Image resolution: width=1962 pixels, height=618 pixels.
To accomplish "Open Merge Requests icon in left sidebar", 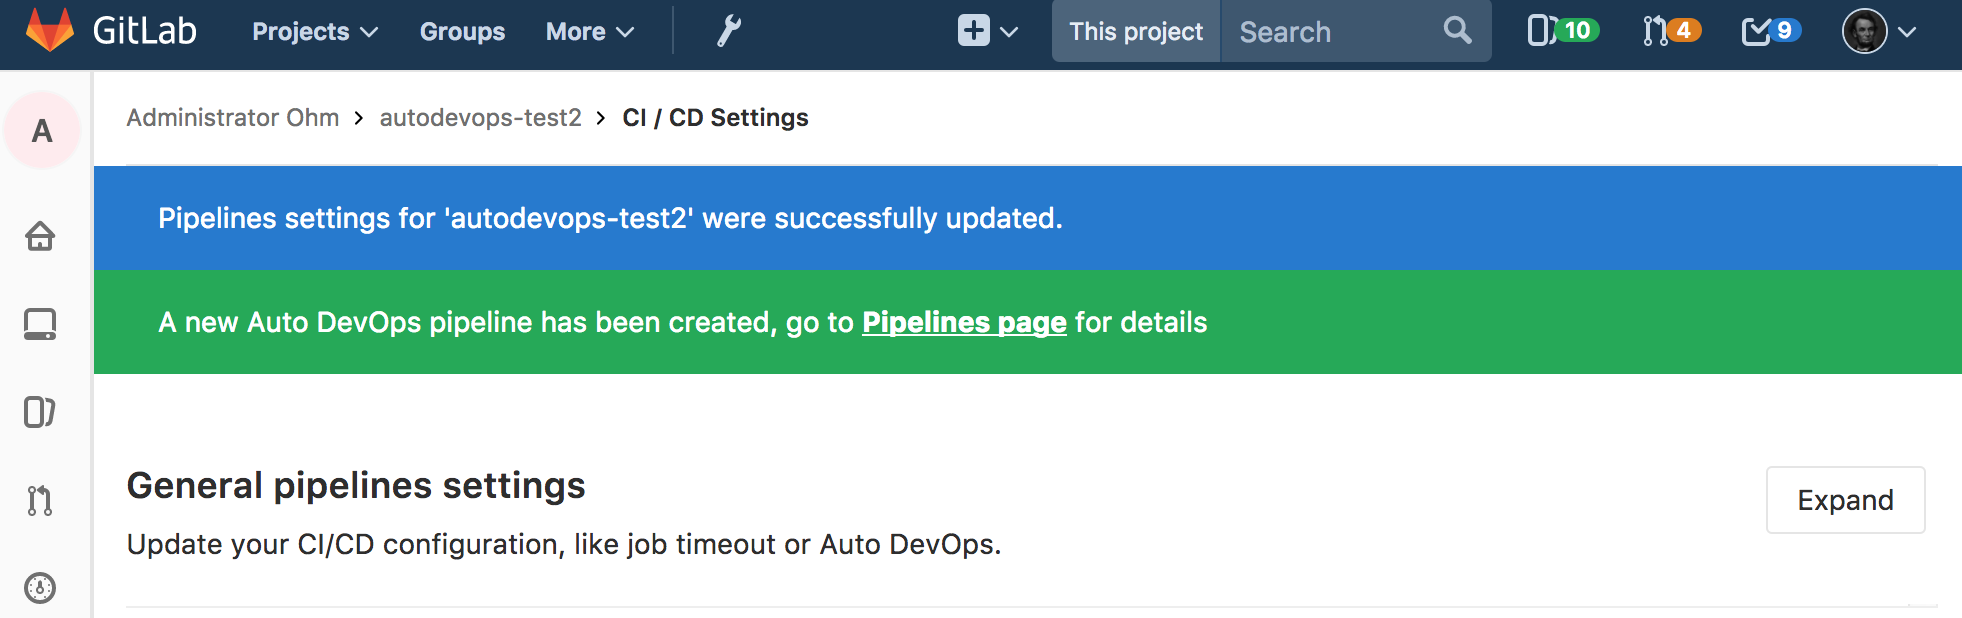I will [x=40, y=500].
